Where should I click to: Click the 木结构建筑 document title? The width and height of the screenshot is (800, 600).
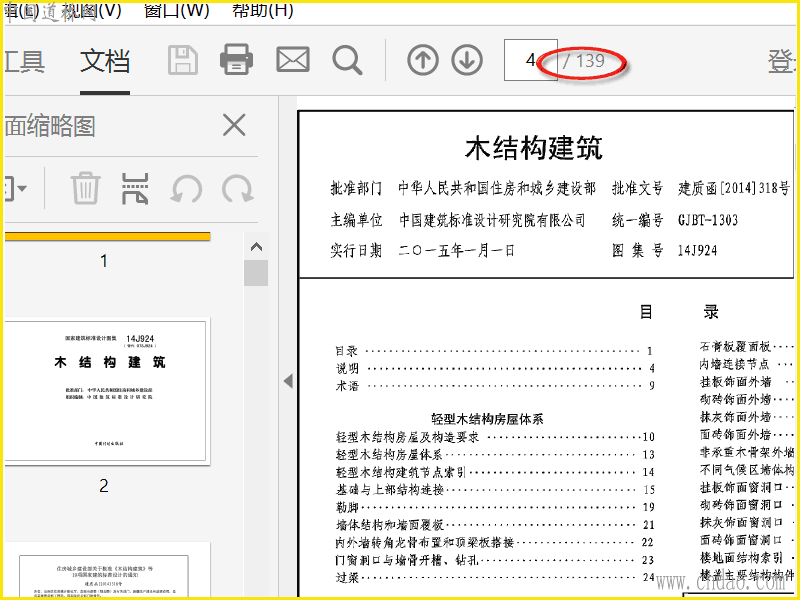(x=534, y=147)
